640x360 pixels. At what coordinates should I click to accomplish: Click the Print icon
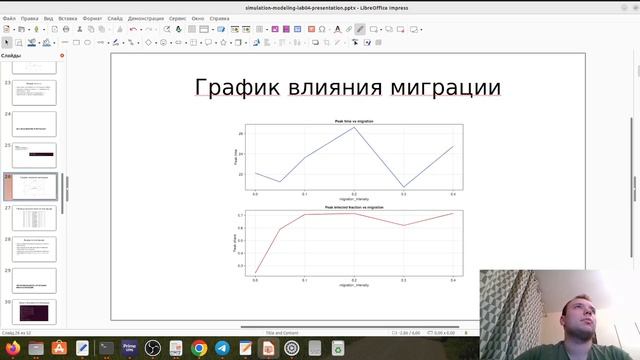pyautogui.click(x=66, y=29)
